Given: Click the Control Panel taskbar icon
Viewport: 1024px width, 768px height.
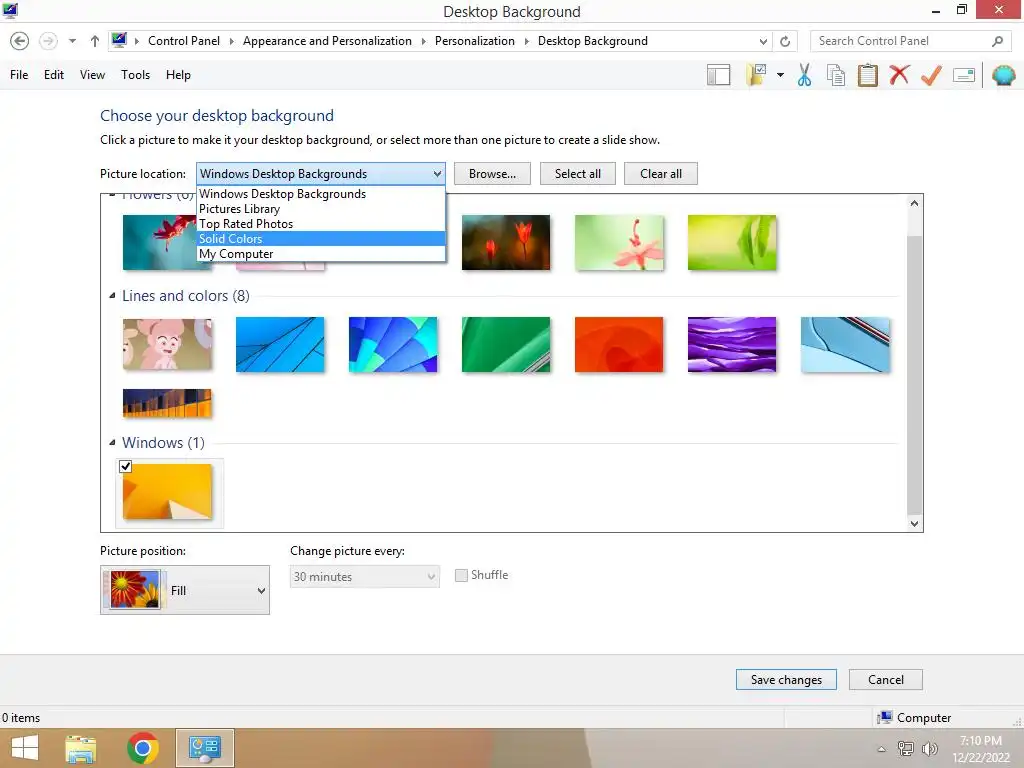Looking at the screenshot, I should coord(204,748).
